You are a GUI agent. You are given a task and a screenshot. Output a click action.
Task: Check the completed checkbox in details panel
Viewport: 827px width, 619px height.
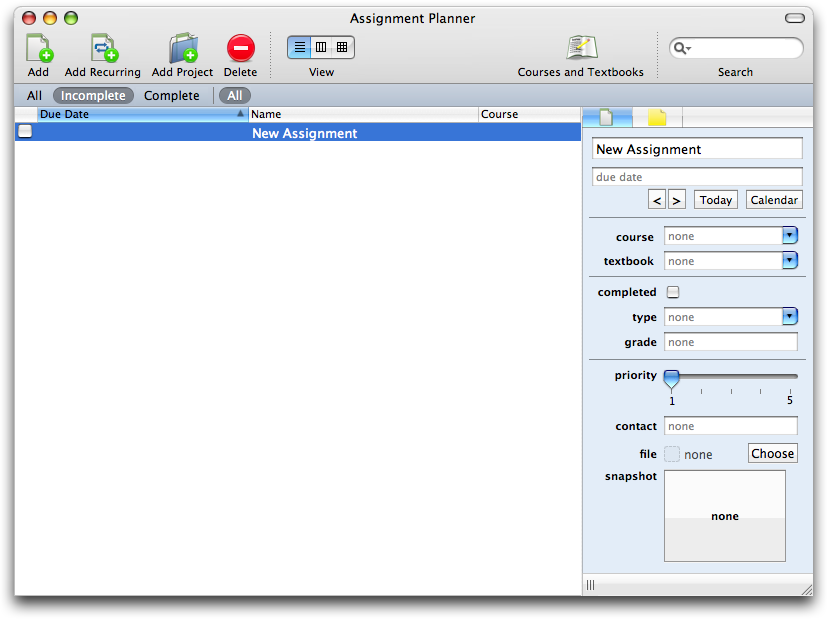tap(673, 292)
